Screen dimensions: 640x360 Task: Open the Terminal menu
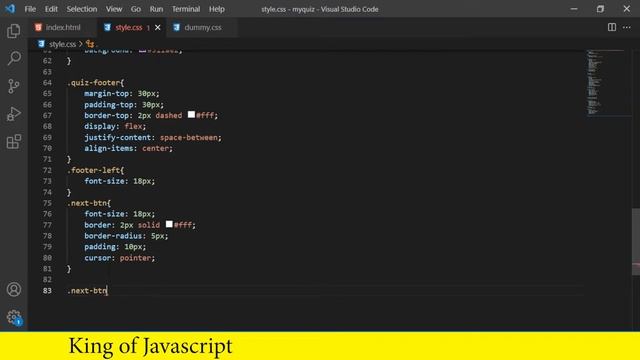(186, 9)
